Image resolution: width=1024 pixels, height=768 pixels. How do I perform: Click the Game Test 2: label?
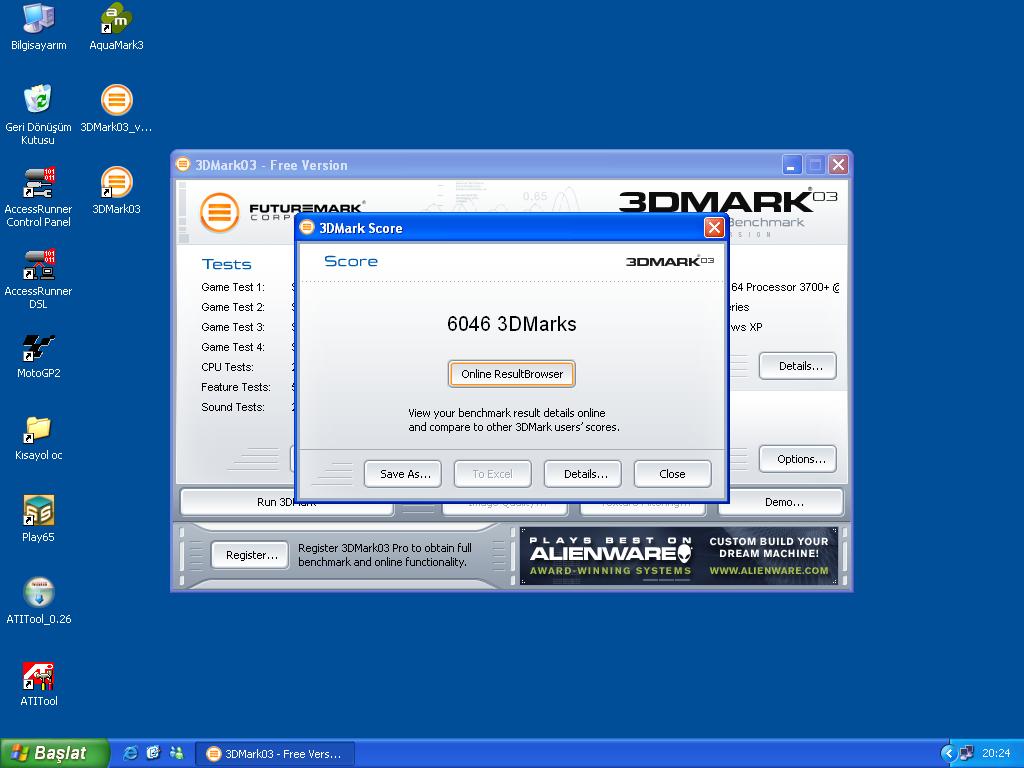click(233, 307)
